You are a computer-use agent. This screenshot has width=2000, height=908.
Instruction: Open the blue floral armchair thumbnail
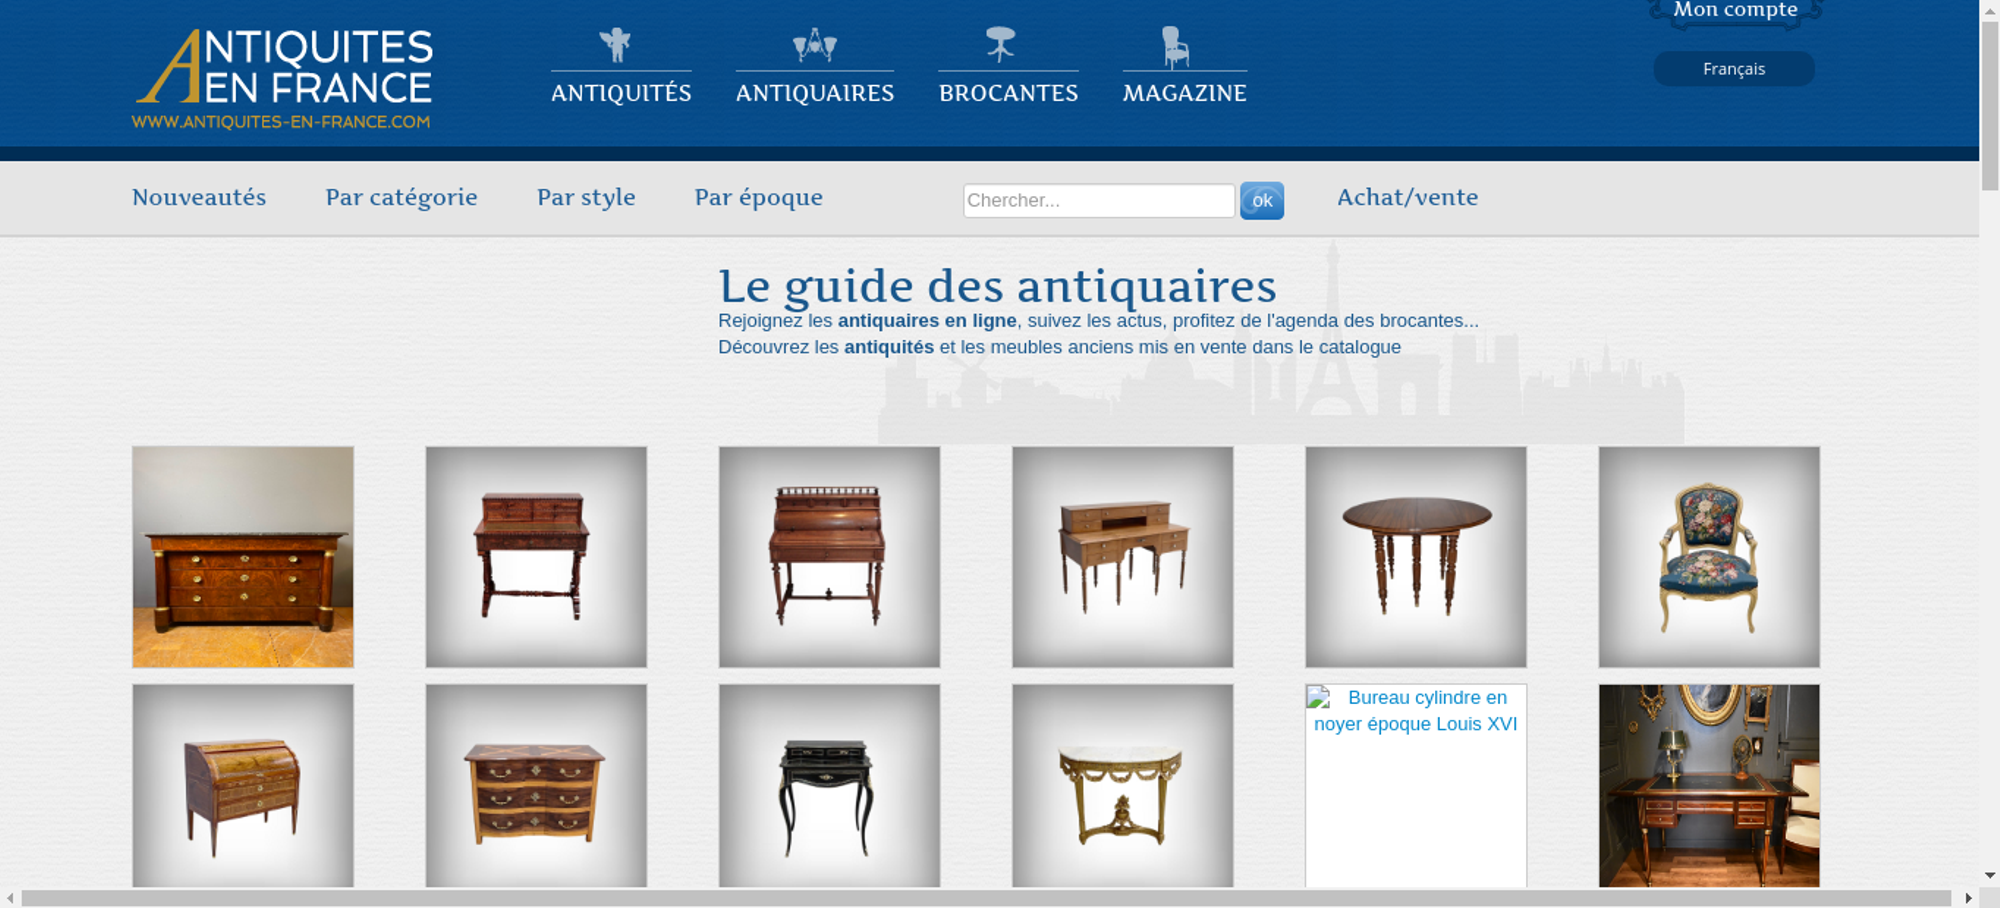click(x=1708, y=557)
